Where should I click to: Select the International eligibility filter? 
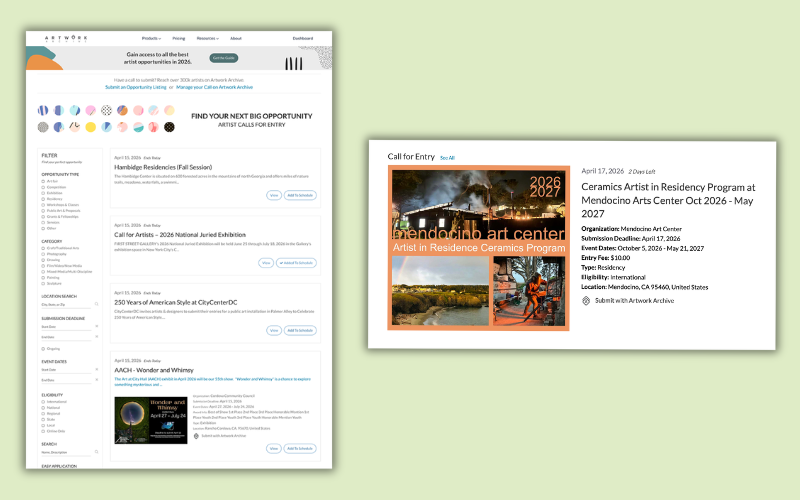[44, 403]
